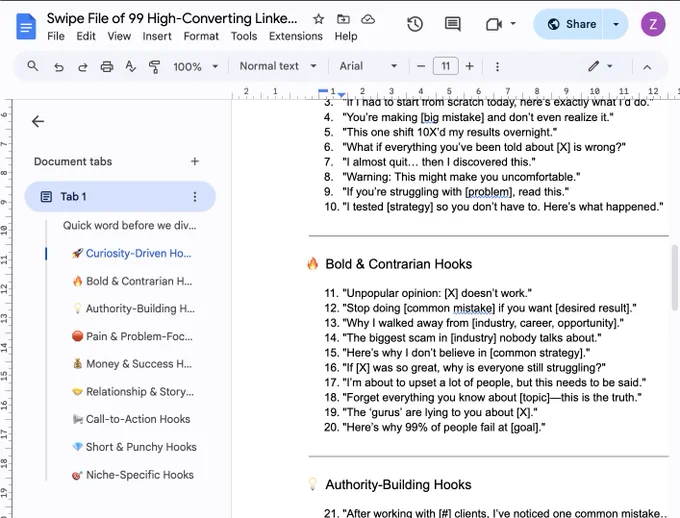Start a video call
The image size is (680, 518).
coord(494,24)
